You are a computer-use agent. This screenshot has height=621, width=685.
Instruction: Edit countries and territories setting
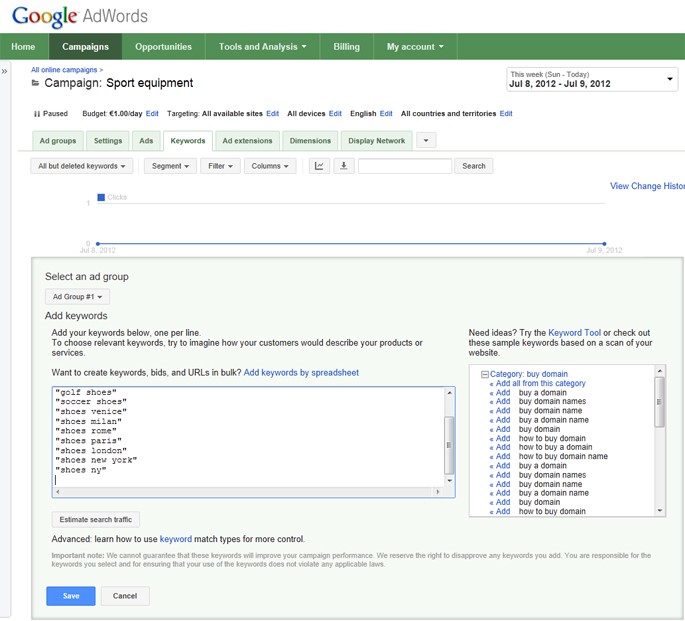[x=506, y=114]
